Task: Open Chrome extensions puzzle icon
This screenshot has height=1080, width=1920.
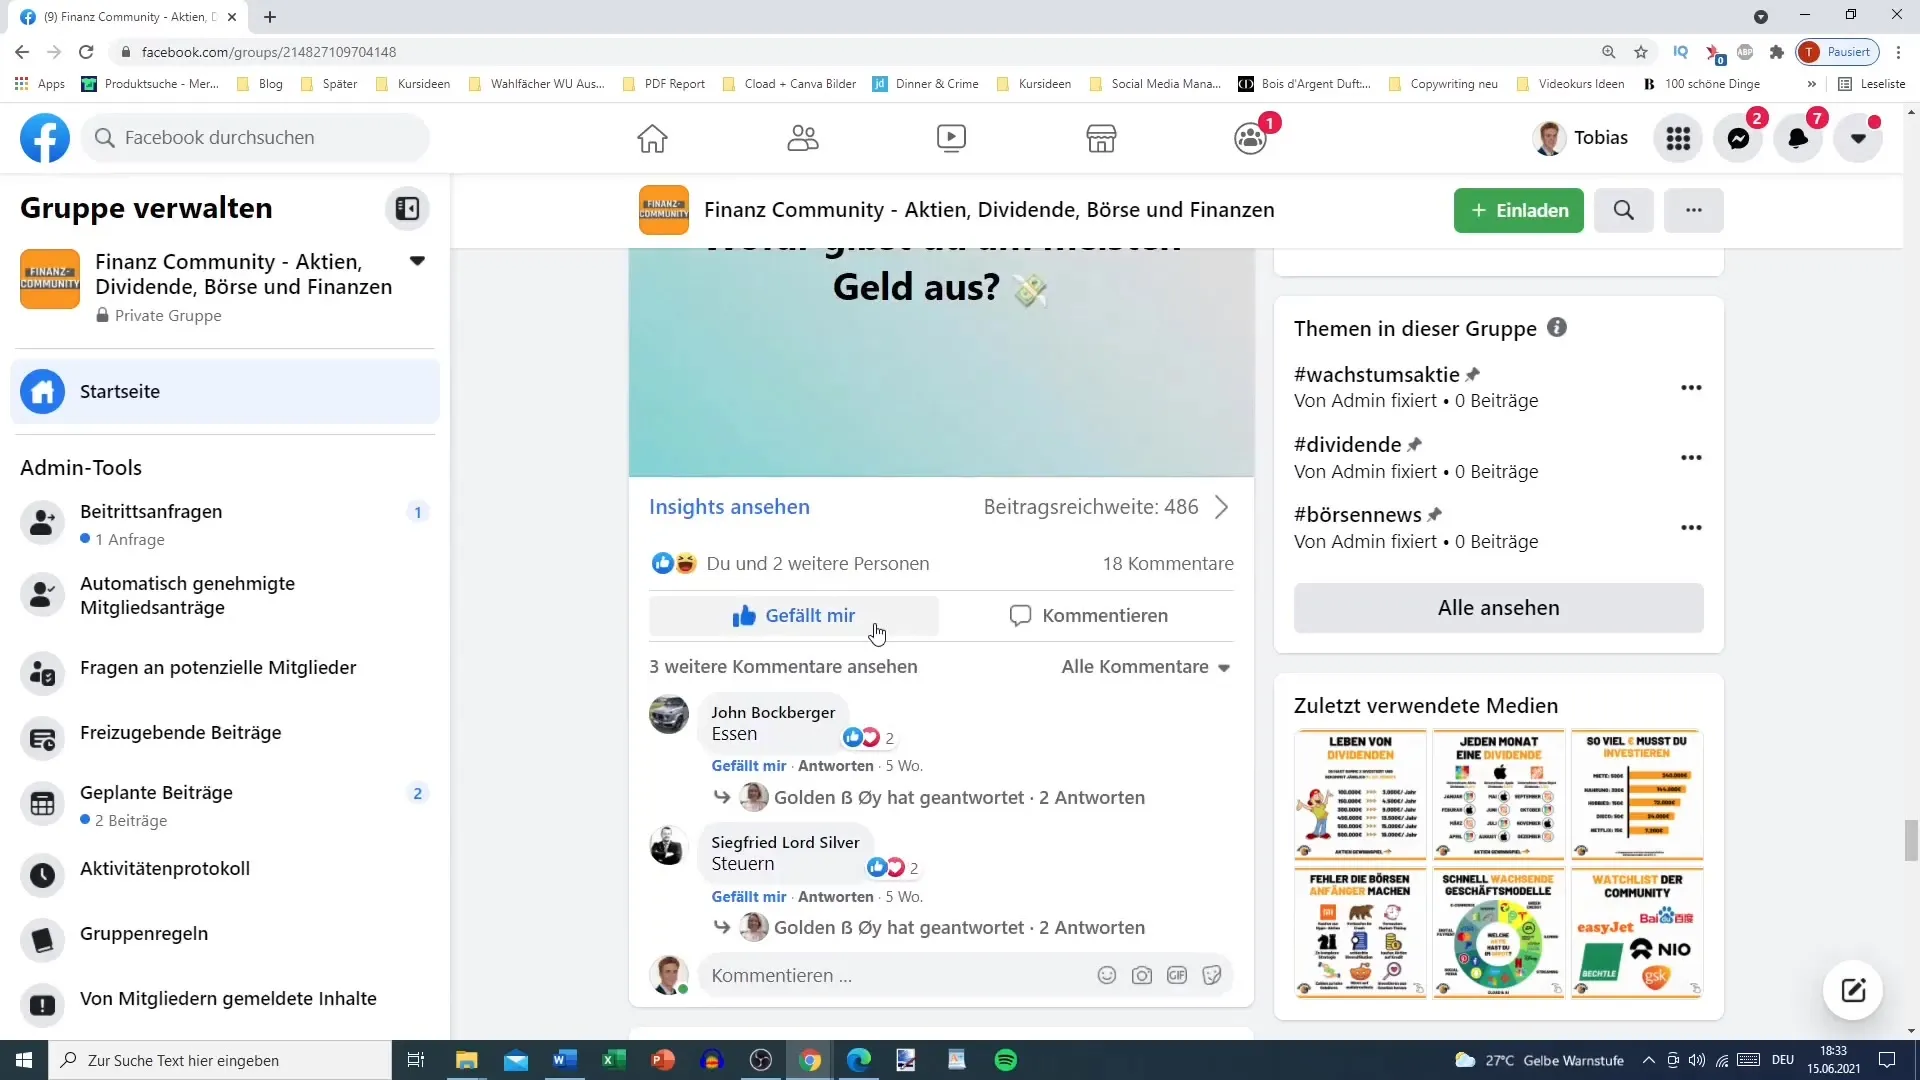Action: pos(1776,52)
